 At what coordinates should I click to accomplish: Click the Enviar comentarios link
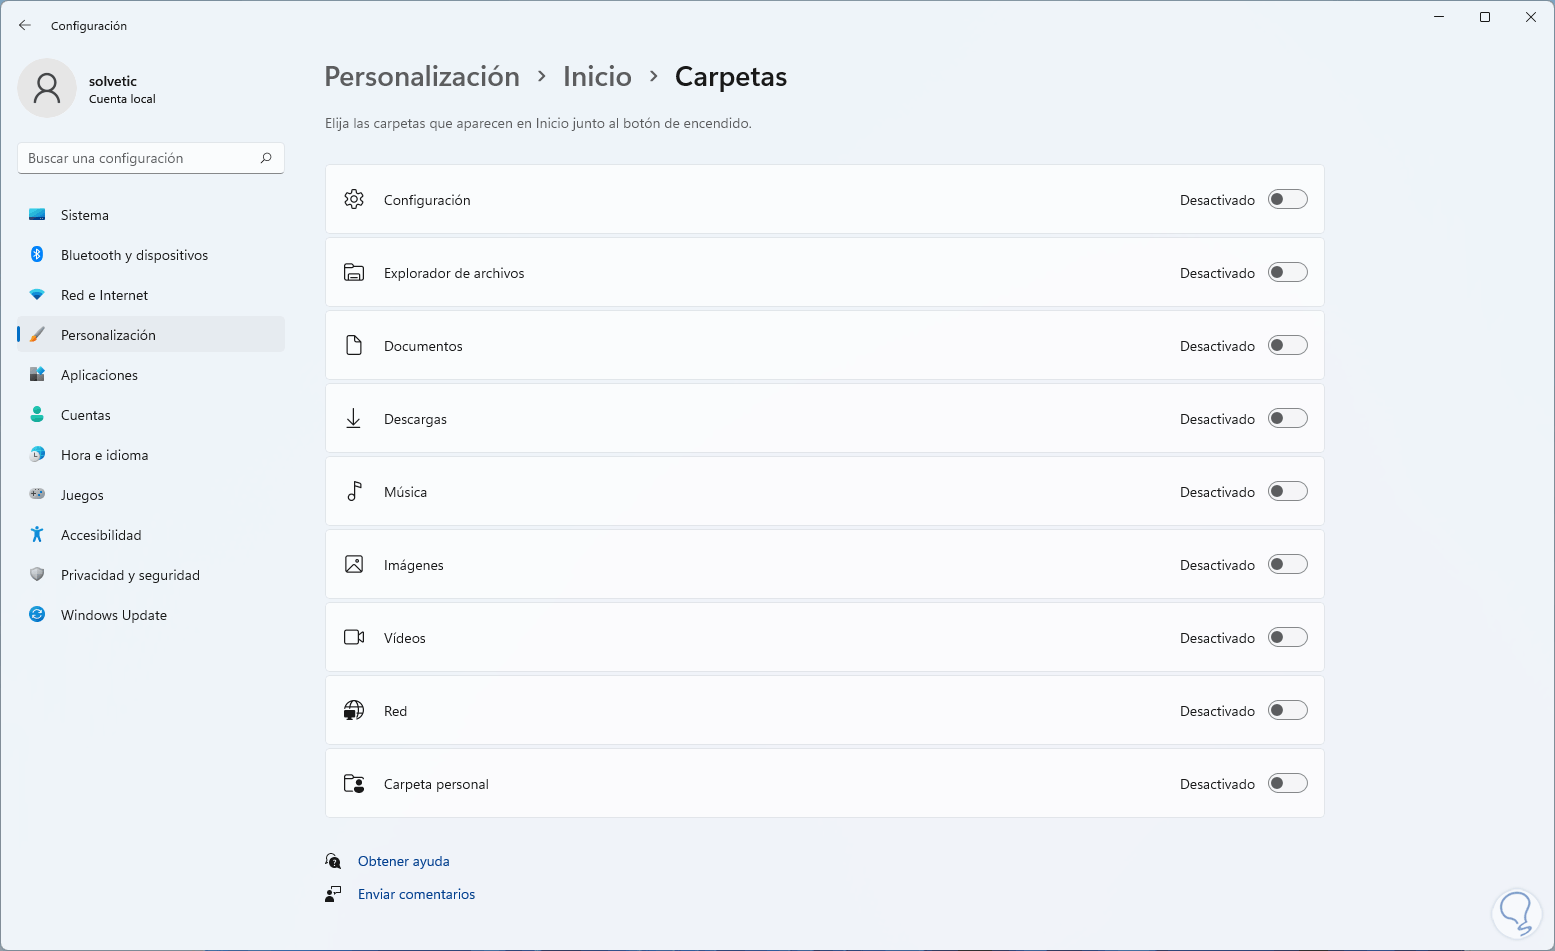416,894
